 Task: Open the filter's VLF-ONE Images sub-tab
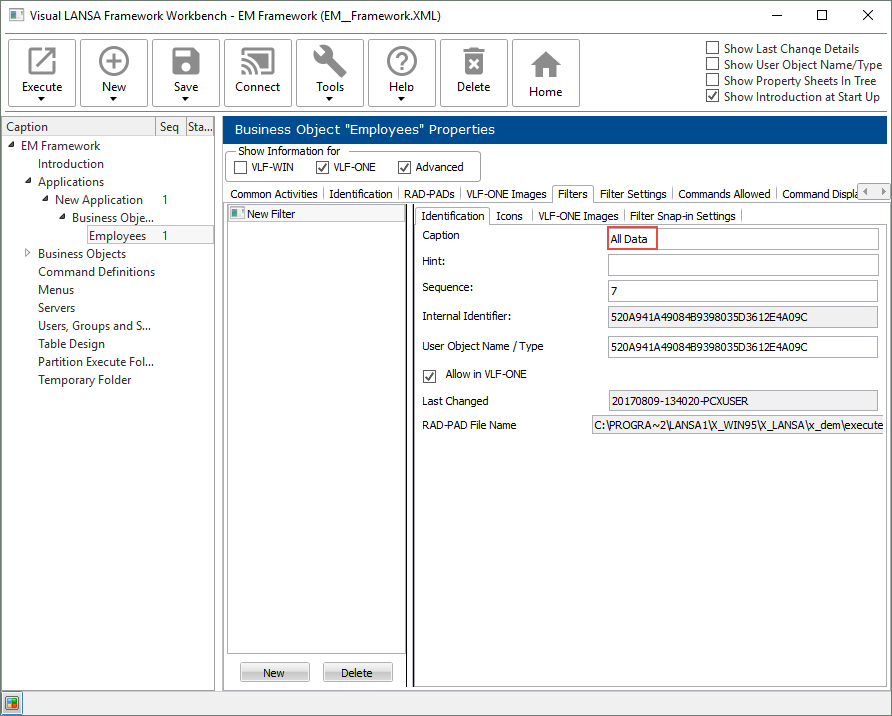[578, 216]
